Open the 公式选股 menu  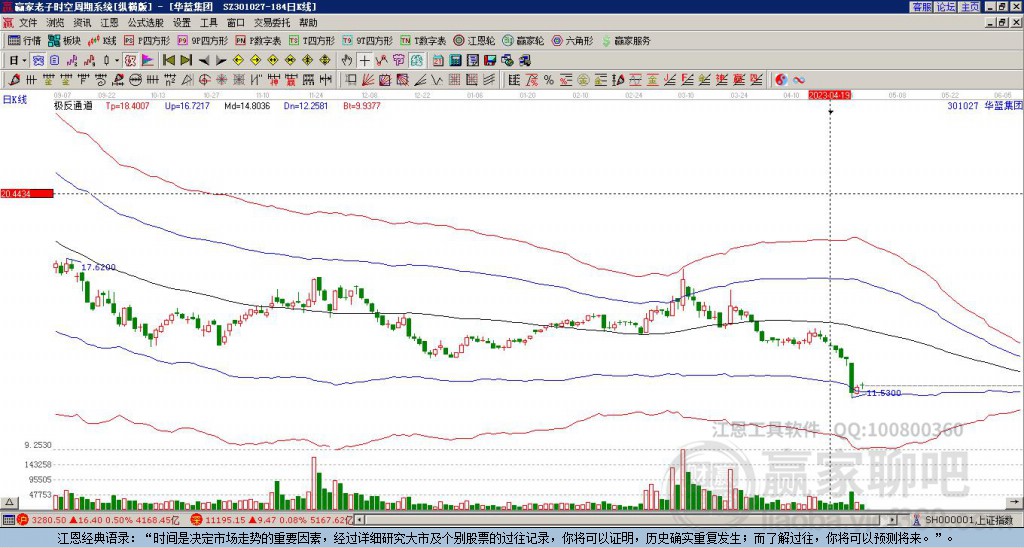pos(146,23)
